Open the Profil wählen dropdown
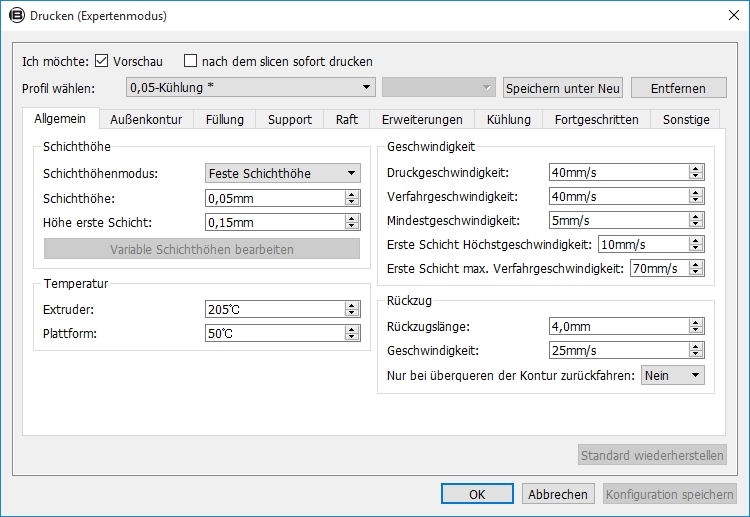Screen dimensions: 750x517 point(251,88)
